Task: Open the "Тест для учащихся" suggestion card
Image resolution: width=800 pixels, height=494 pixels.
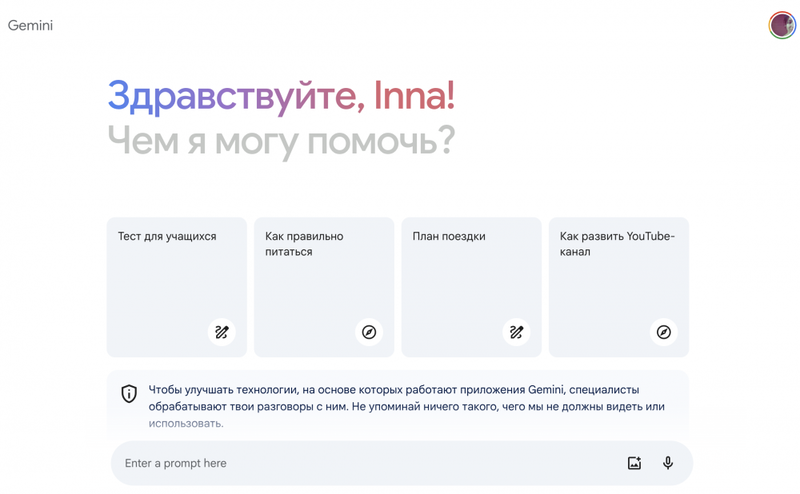Action: (177, 287)
